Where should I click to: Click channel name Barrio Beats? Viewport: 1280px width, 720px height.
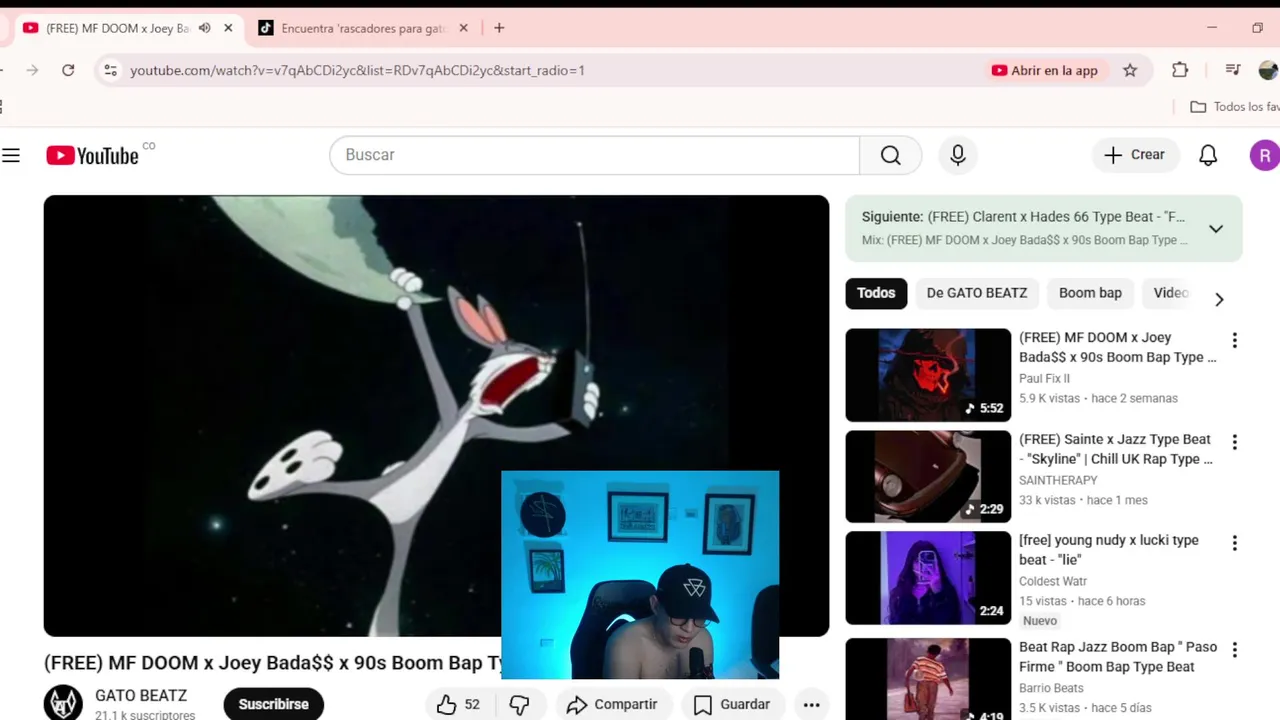tap(1051, 688)
